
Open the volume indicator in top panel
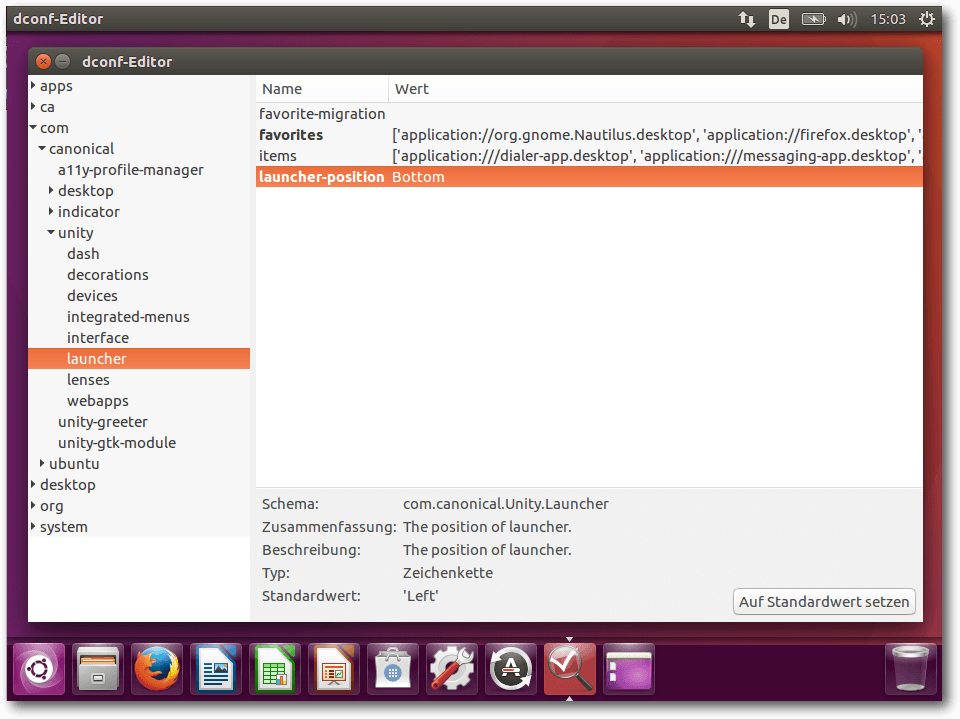846,19
